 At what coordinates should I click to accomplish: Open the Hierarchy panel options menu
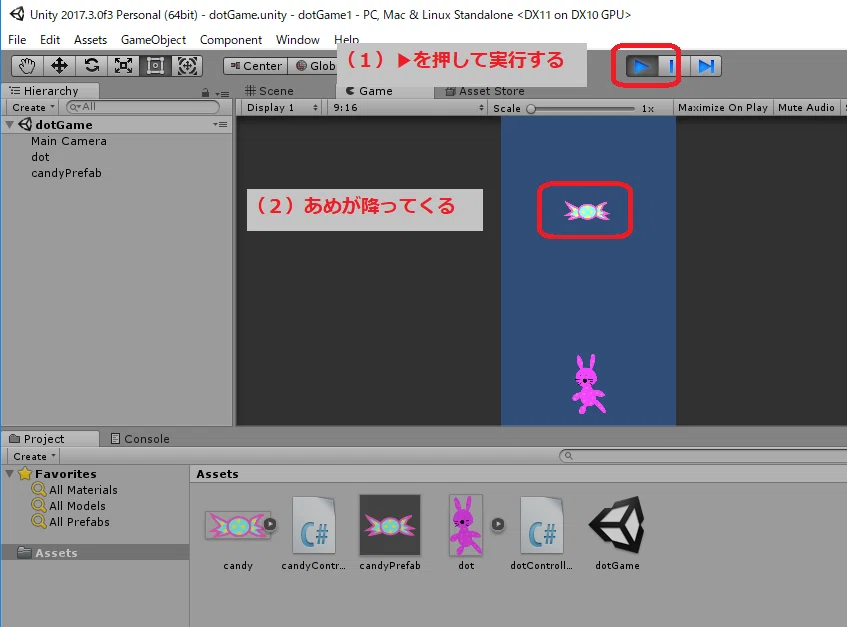click(x=222, y=93)
